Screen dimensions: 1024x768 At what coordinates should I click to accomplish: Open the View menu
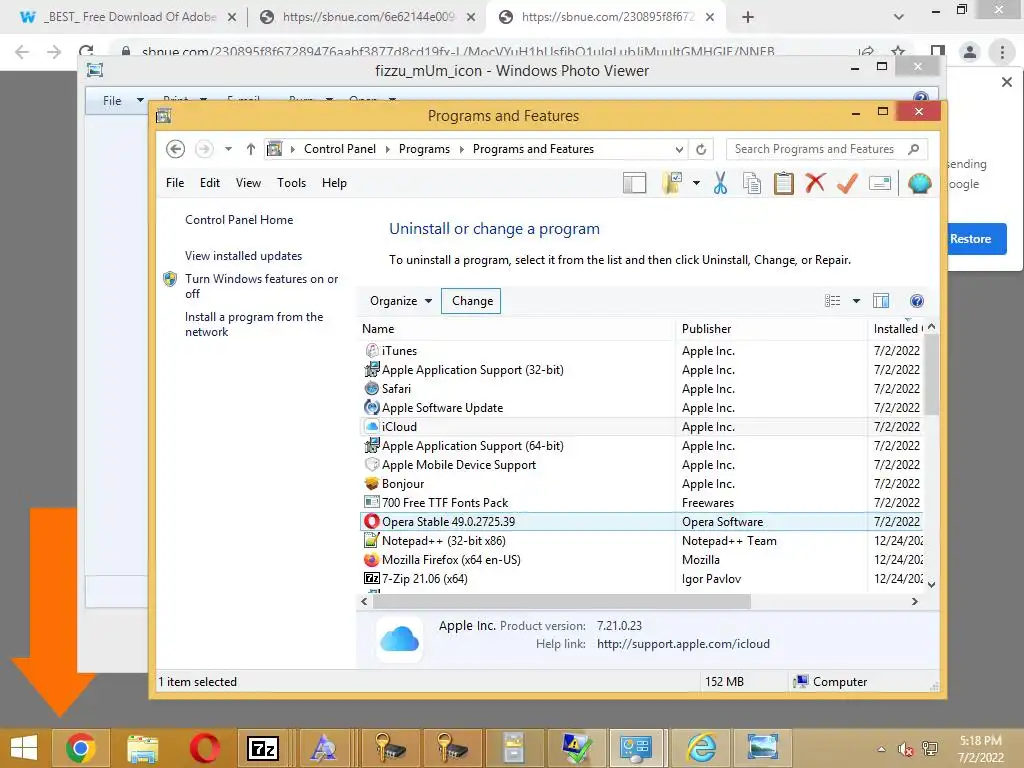click(x=248, y=183)
